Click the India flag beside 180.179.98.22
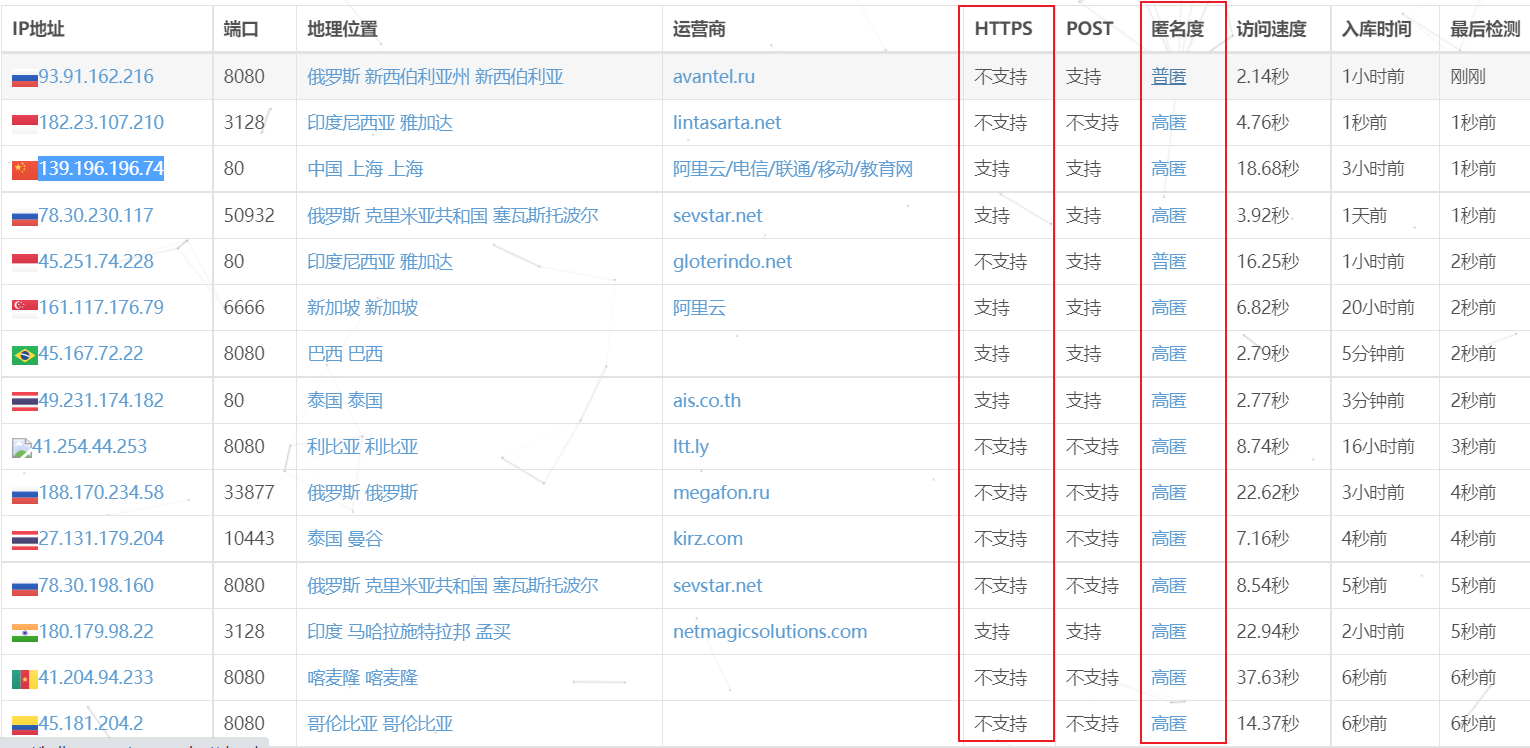 pos(25,632)
